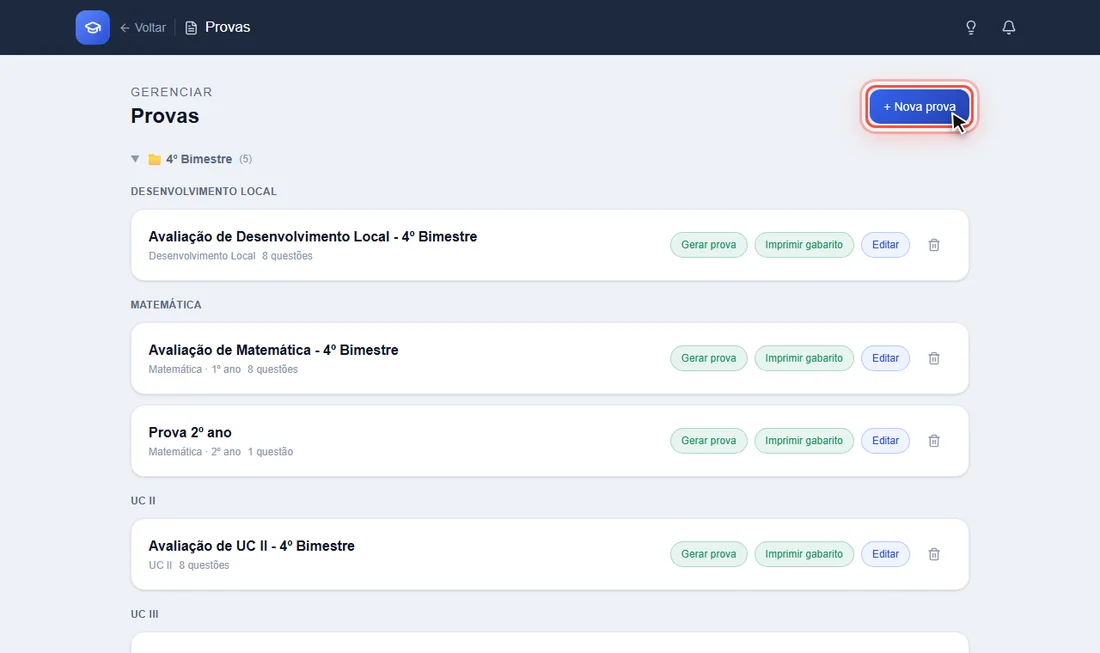1100x653 pixels.
Task: Delete Avaliação de Desenvolvimento Local with trash icon
Action: (934, 245)
